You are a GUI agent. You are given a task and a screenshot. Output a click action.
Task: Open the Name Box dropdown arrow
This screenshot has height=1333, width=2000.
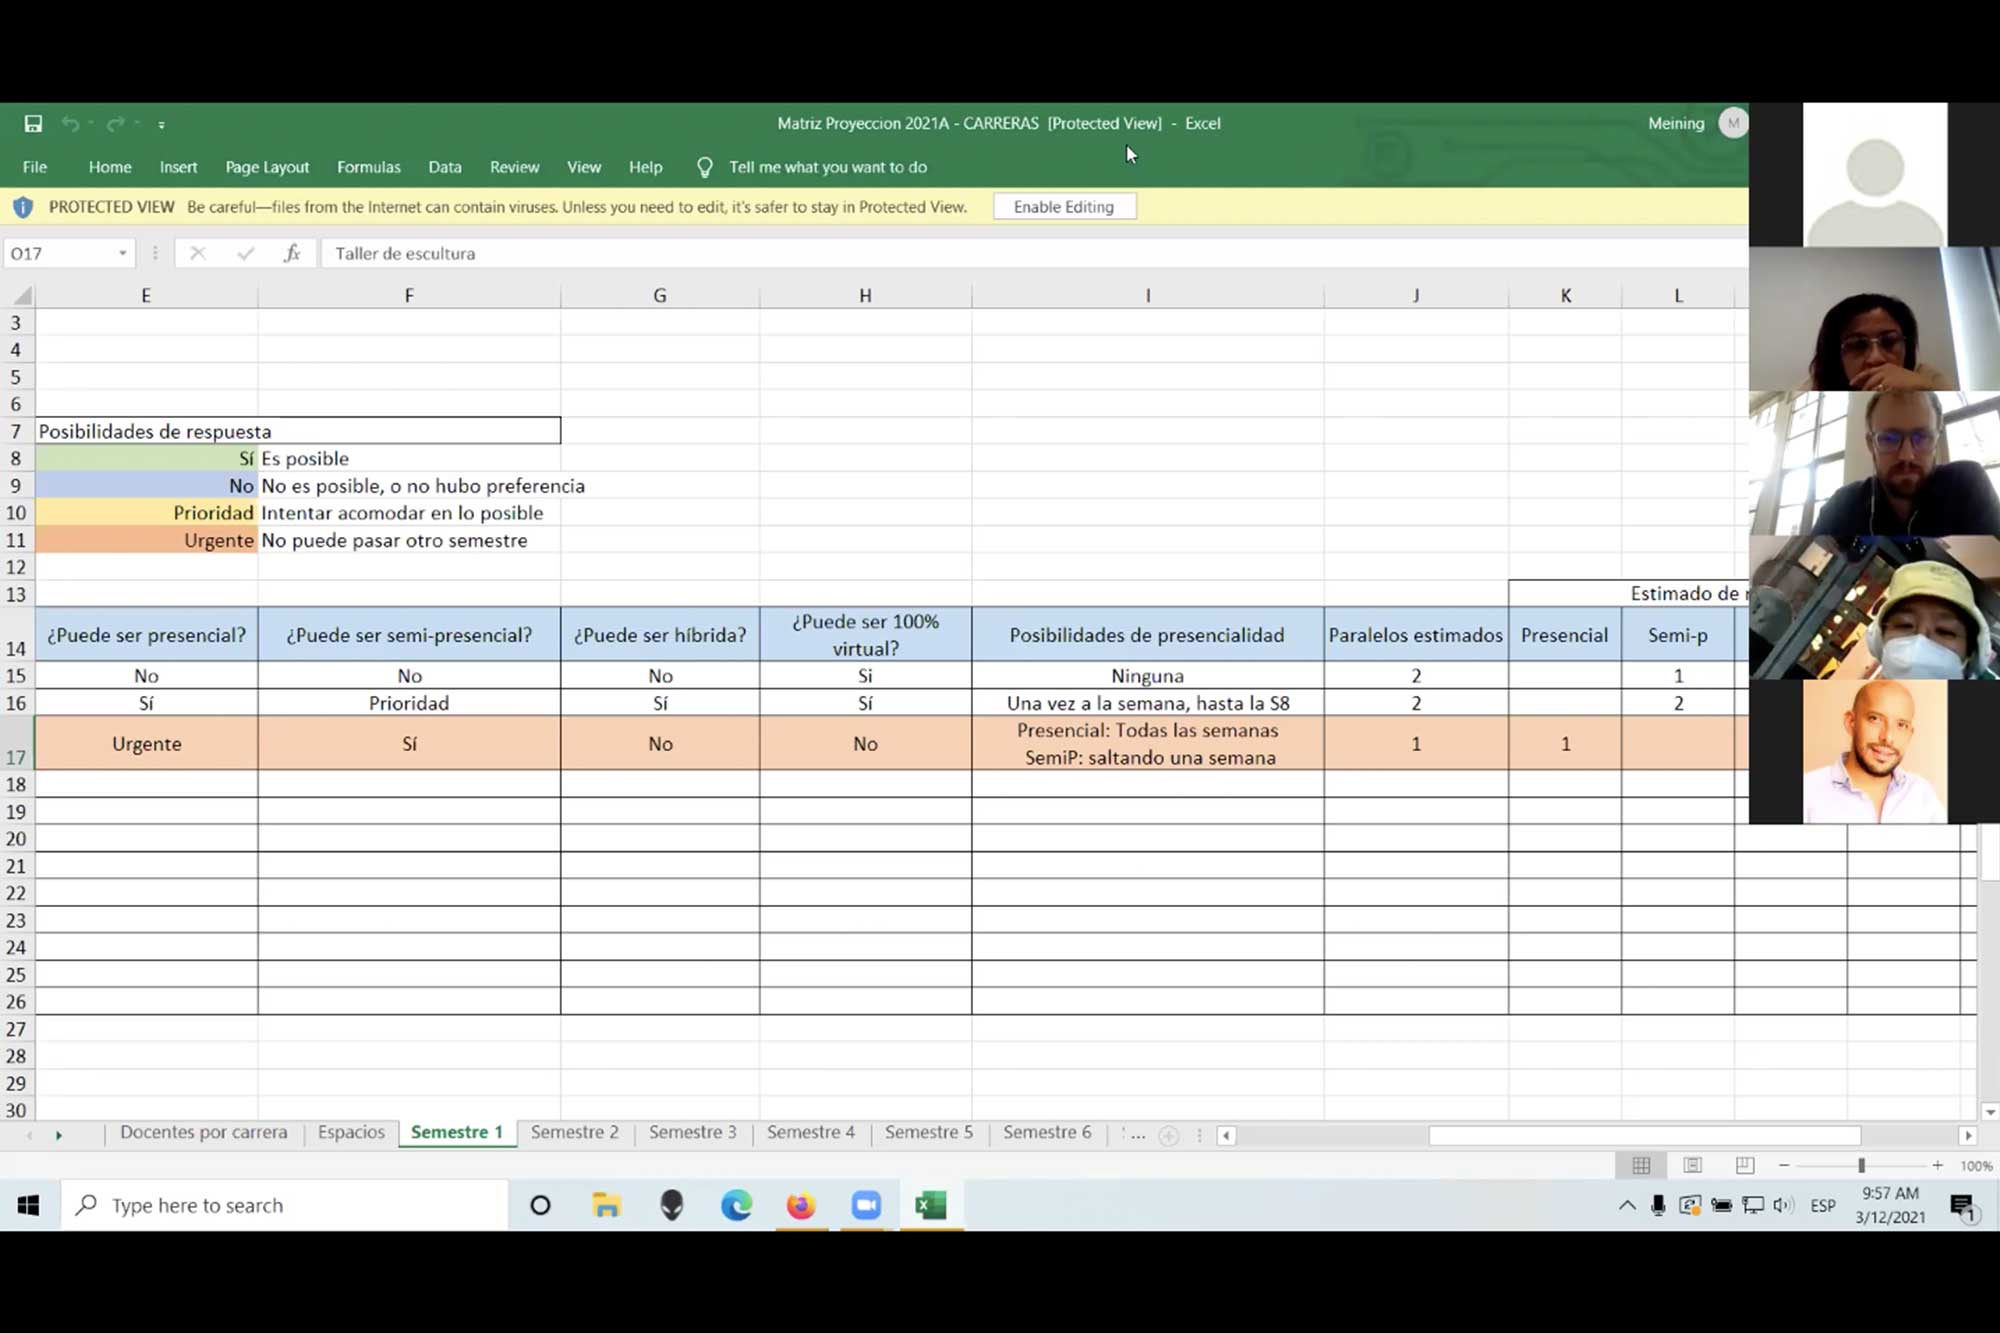pyautogui.click(x=122, y=254)
